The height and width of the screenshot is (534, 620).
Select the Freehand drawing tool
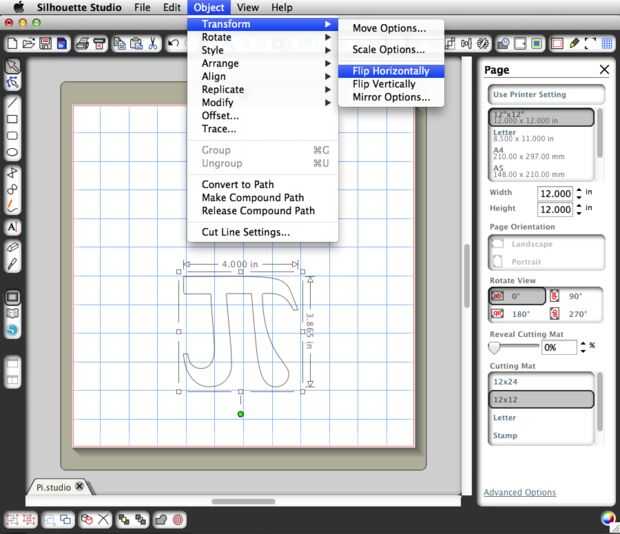click(x=12, y=206)
